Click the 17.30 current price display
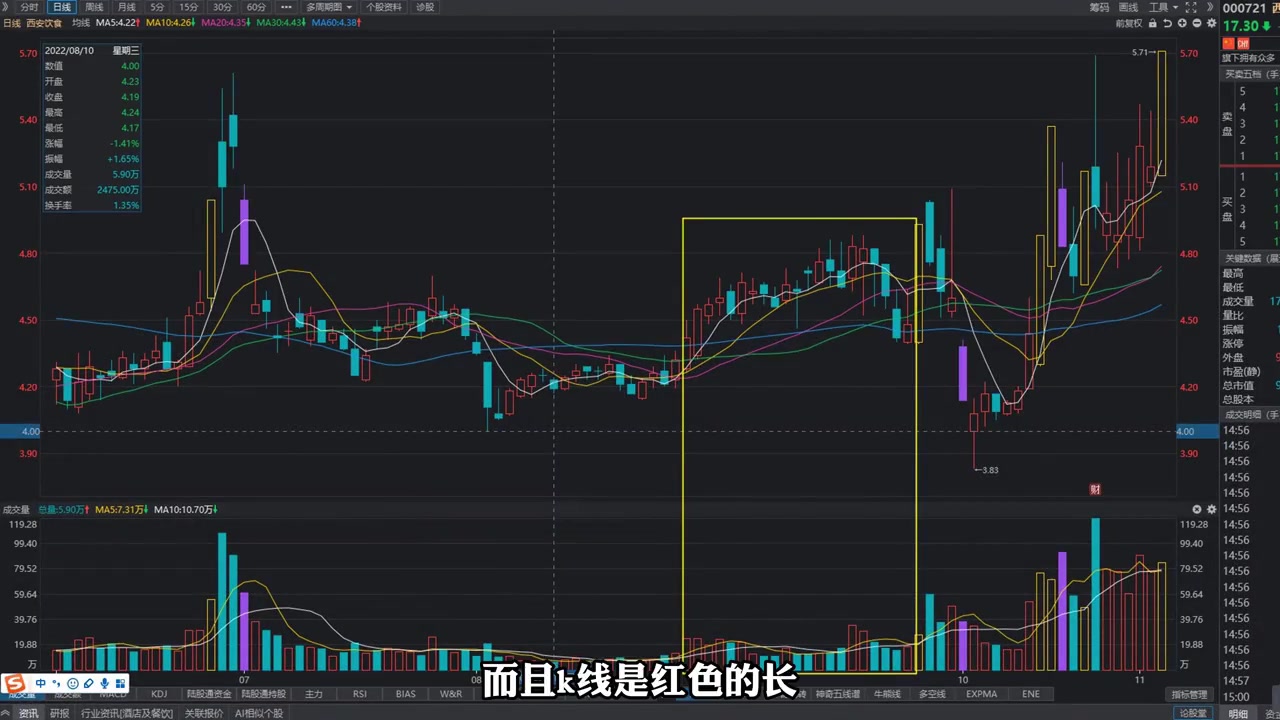The width and height of the screenshot is (1280, 720). pos(1241,26)
